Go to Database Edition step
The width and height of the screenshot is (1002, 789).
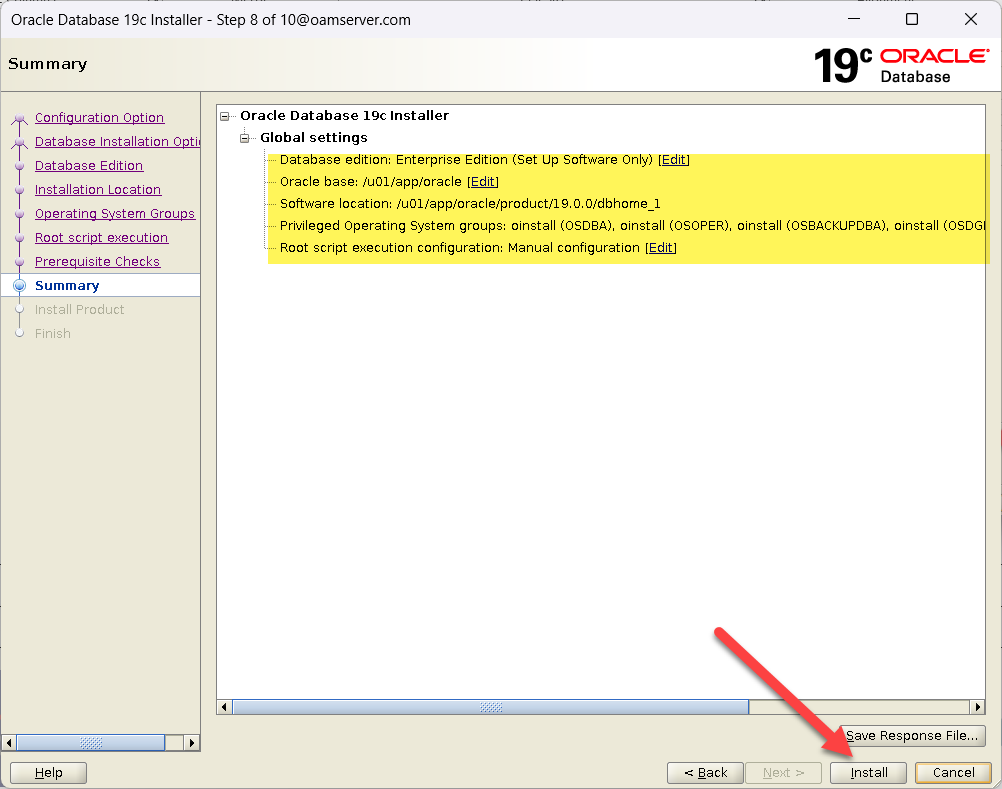click(89, 166)
